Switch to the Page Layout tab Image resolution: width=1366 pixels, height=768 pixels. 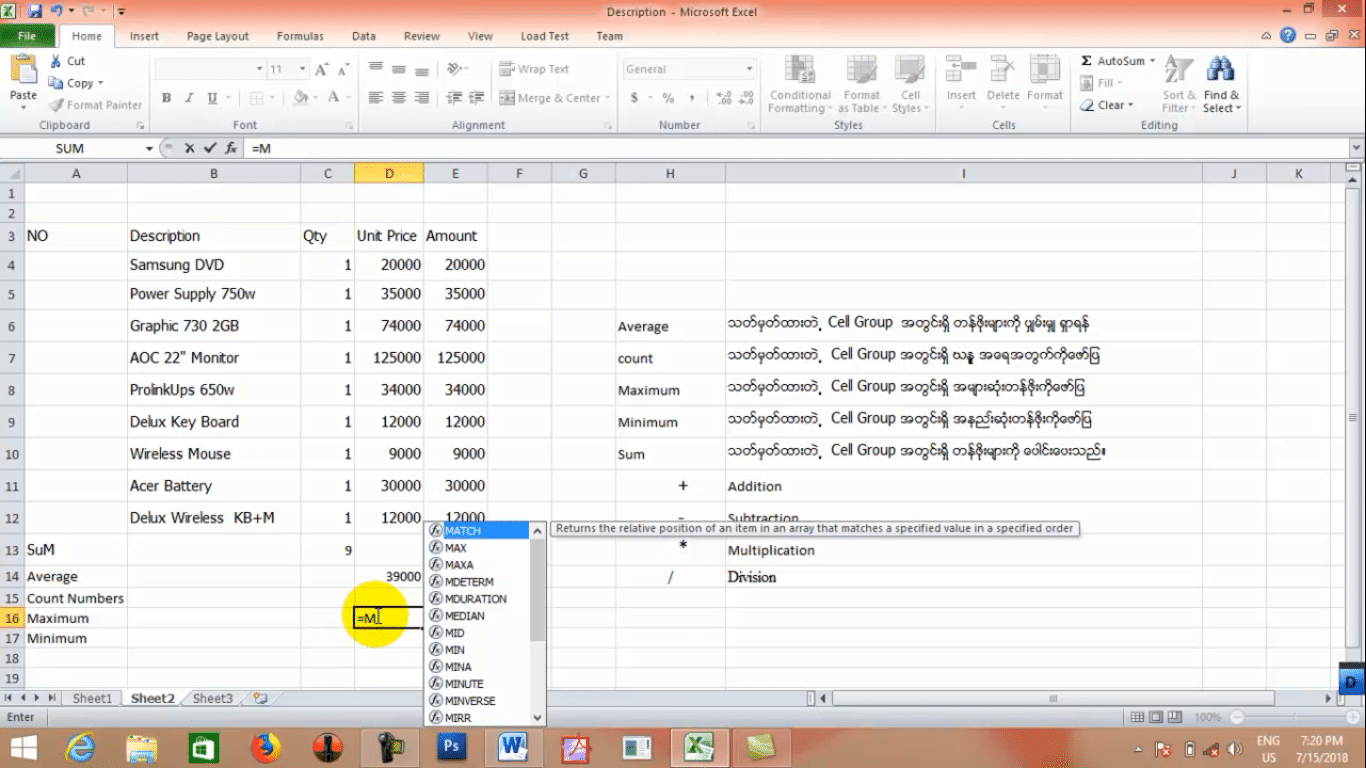coord(218,36)
